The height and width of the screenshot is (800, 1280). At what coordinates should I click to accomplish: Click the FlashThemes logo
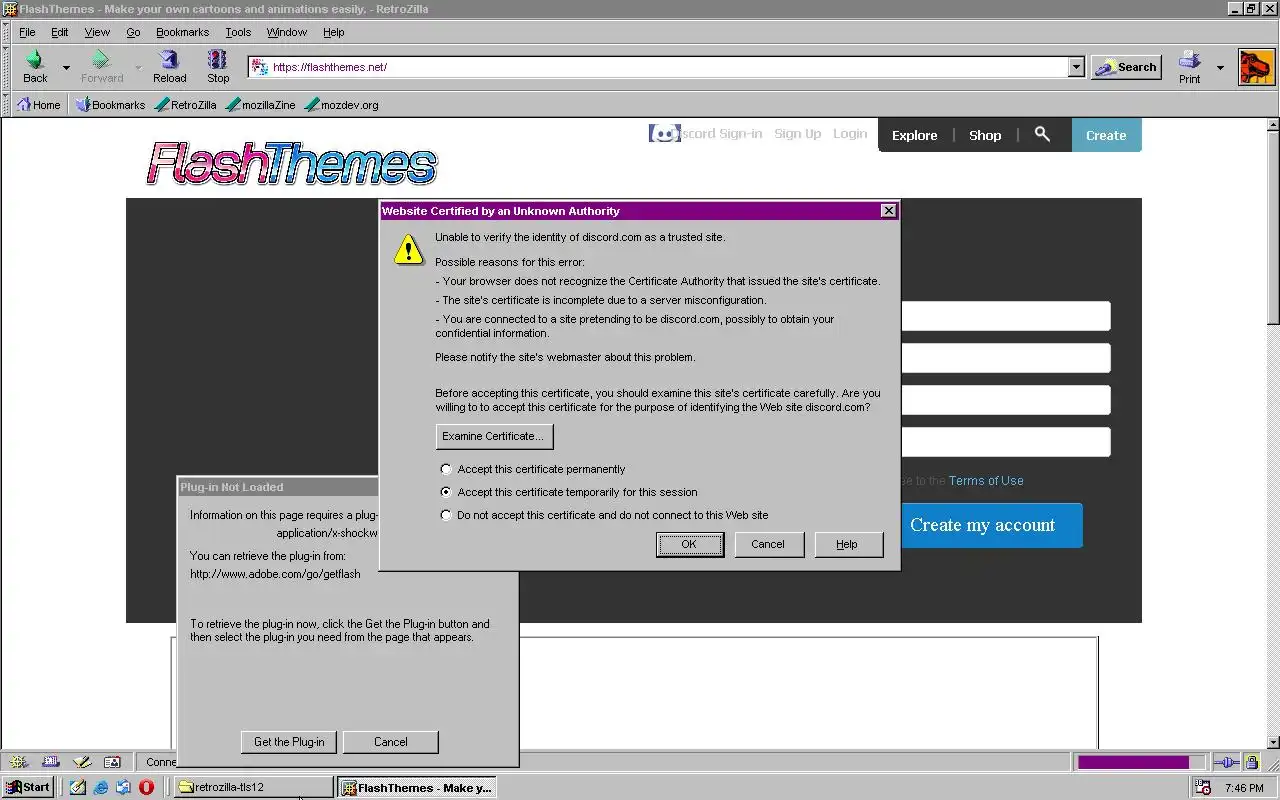(x=292, y=163)
